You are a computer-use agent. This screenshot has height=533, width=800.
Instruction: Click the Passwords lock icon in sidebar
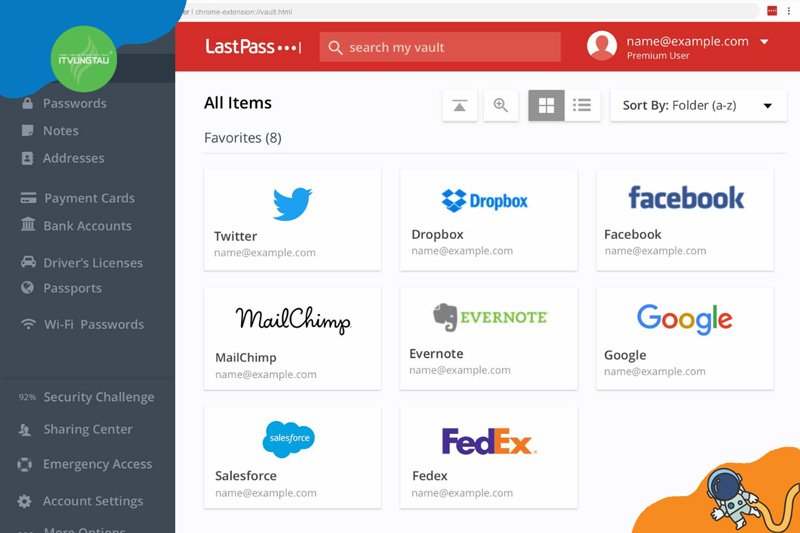click(28, 103)
